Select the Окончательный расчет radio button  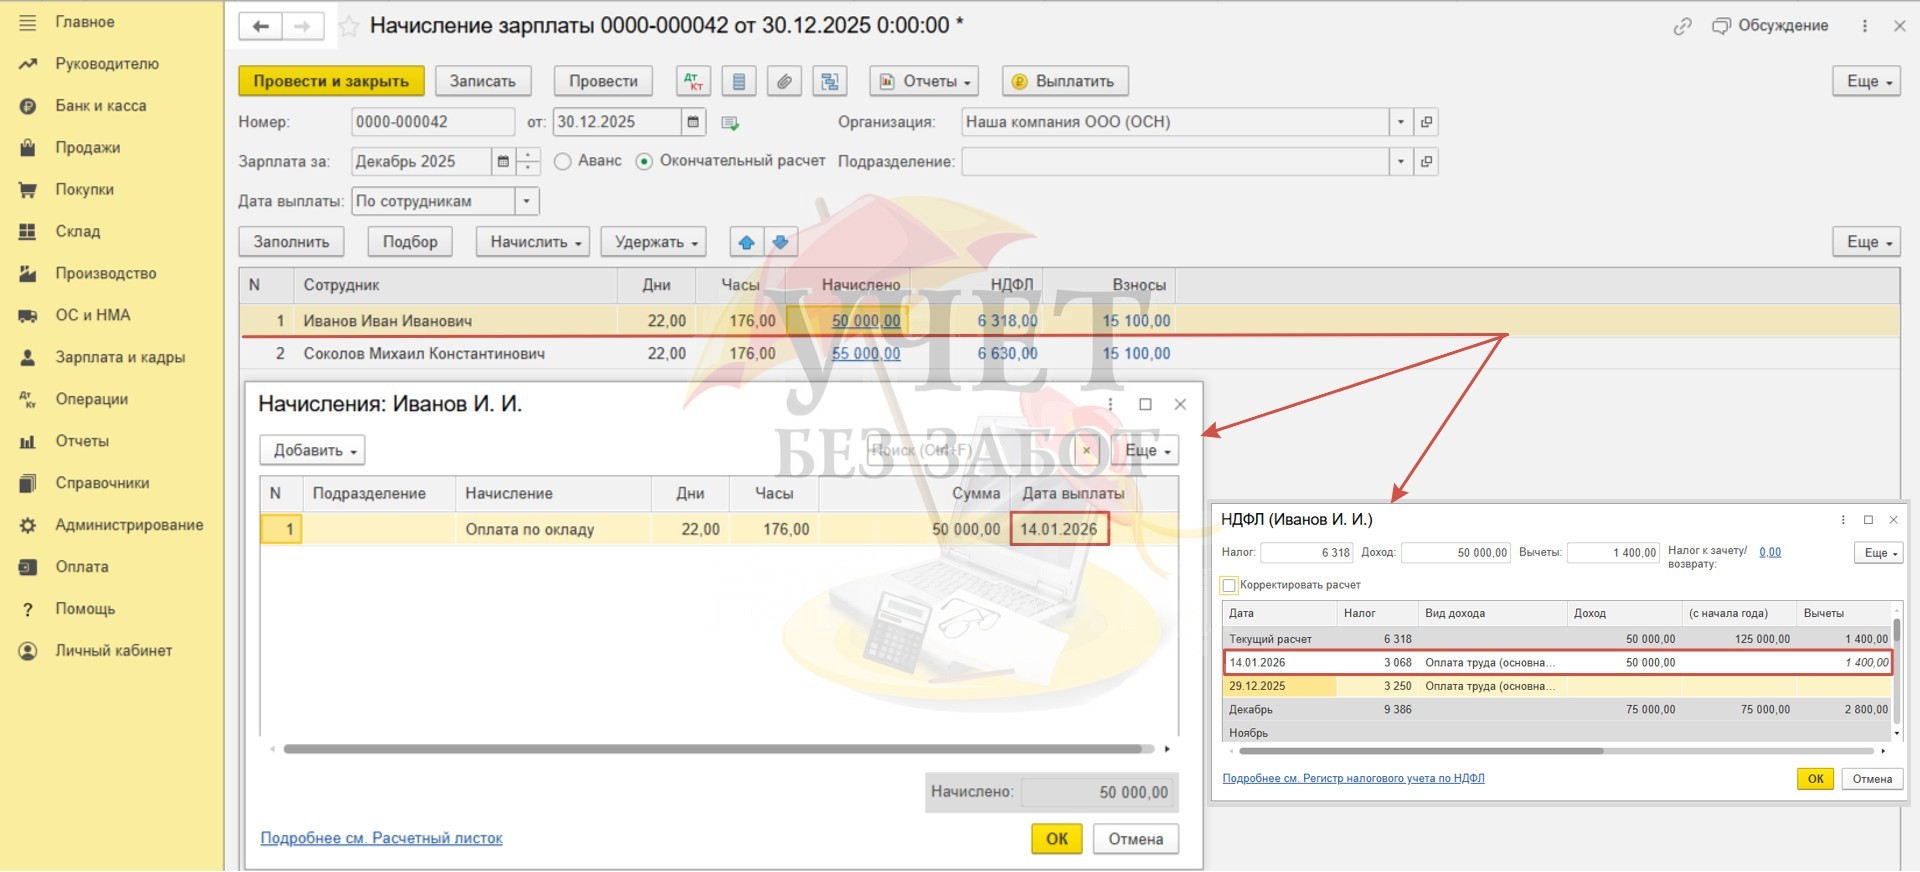tap(644, 161)
